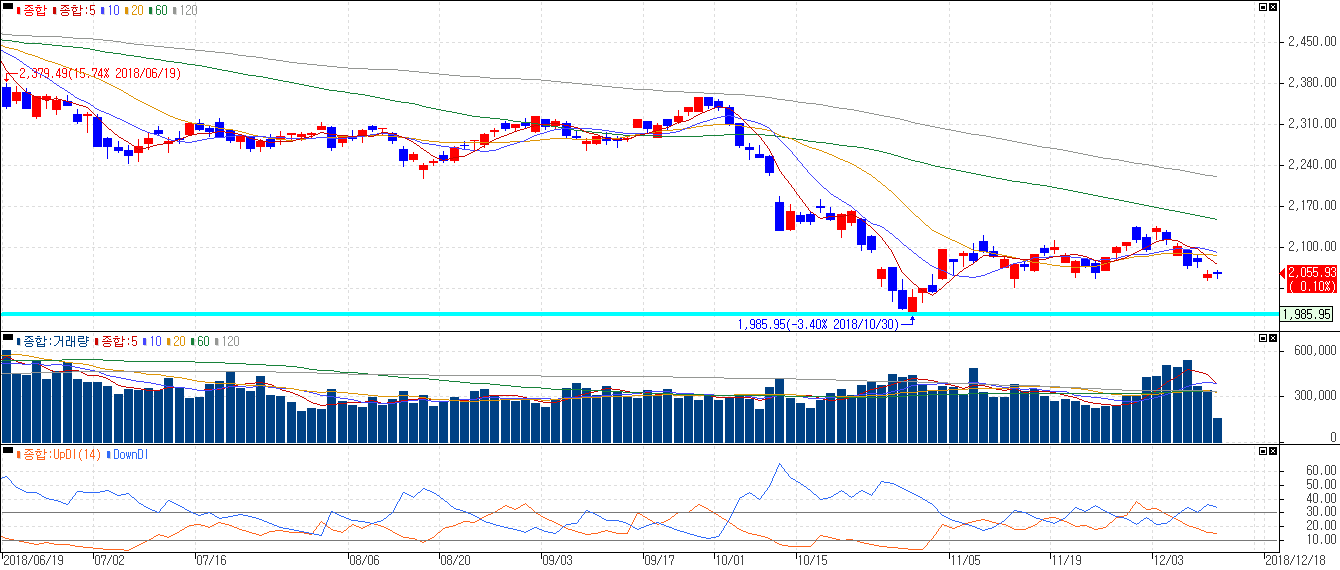Click the 10/15 date on time axis
The height and width of the screenshot is (570, 1340).
tap(811, 561)
